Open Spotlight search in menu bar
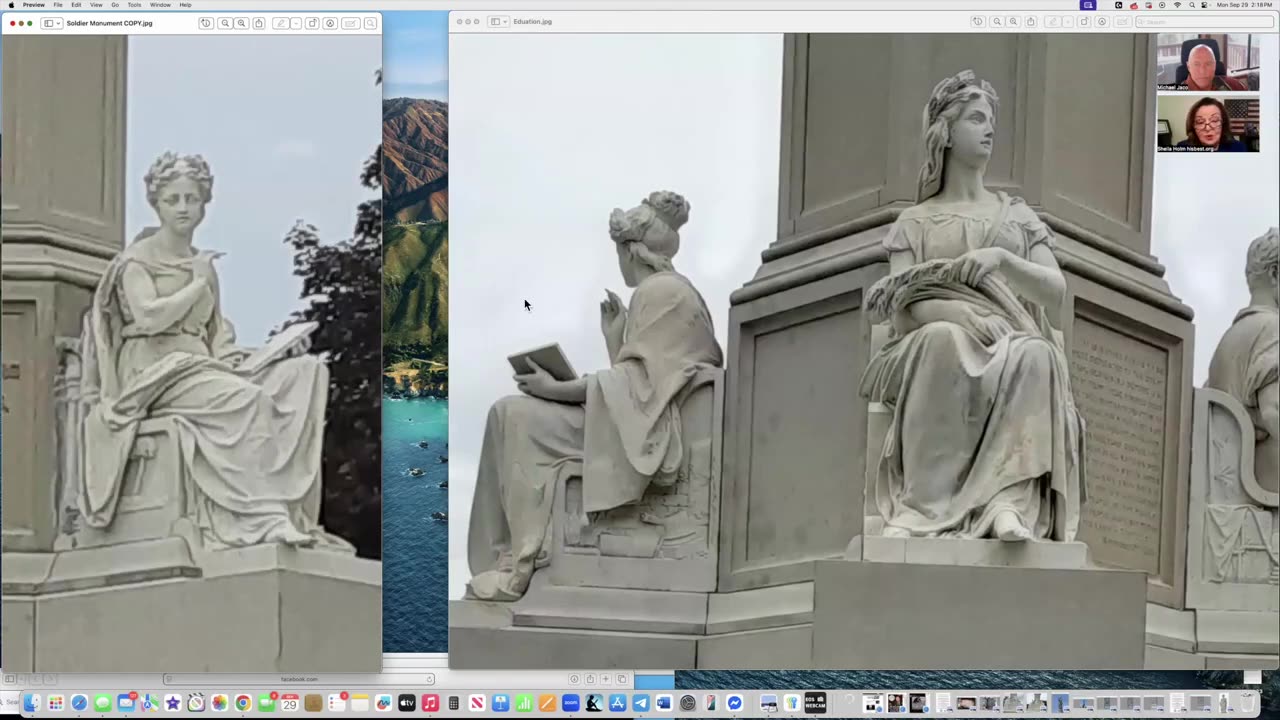Image resolution: width=1280 pixels, height=720 pixels. pyautogui.click(x=1191, y=5)
